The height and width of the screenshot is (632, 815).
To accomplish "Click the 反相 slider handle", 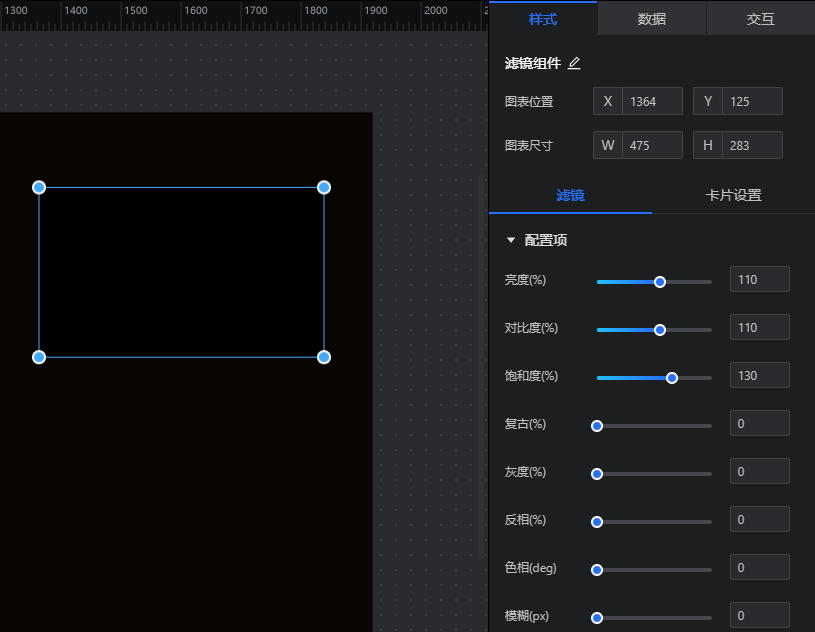I will coord(597,522).
